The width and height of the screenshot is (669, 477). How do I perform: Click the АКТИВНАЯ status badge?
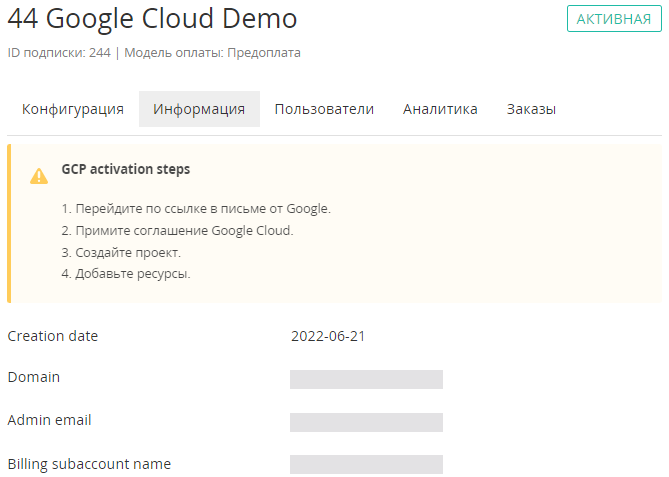pyautogui.click(x=614, y=19)
